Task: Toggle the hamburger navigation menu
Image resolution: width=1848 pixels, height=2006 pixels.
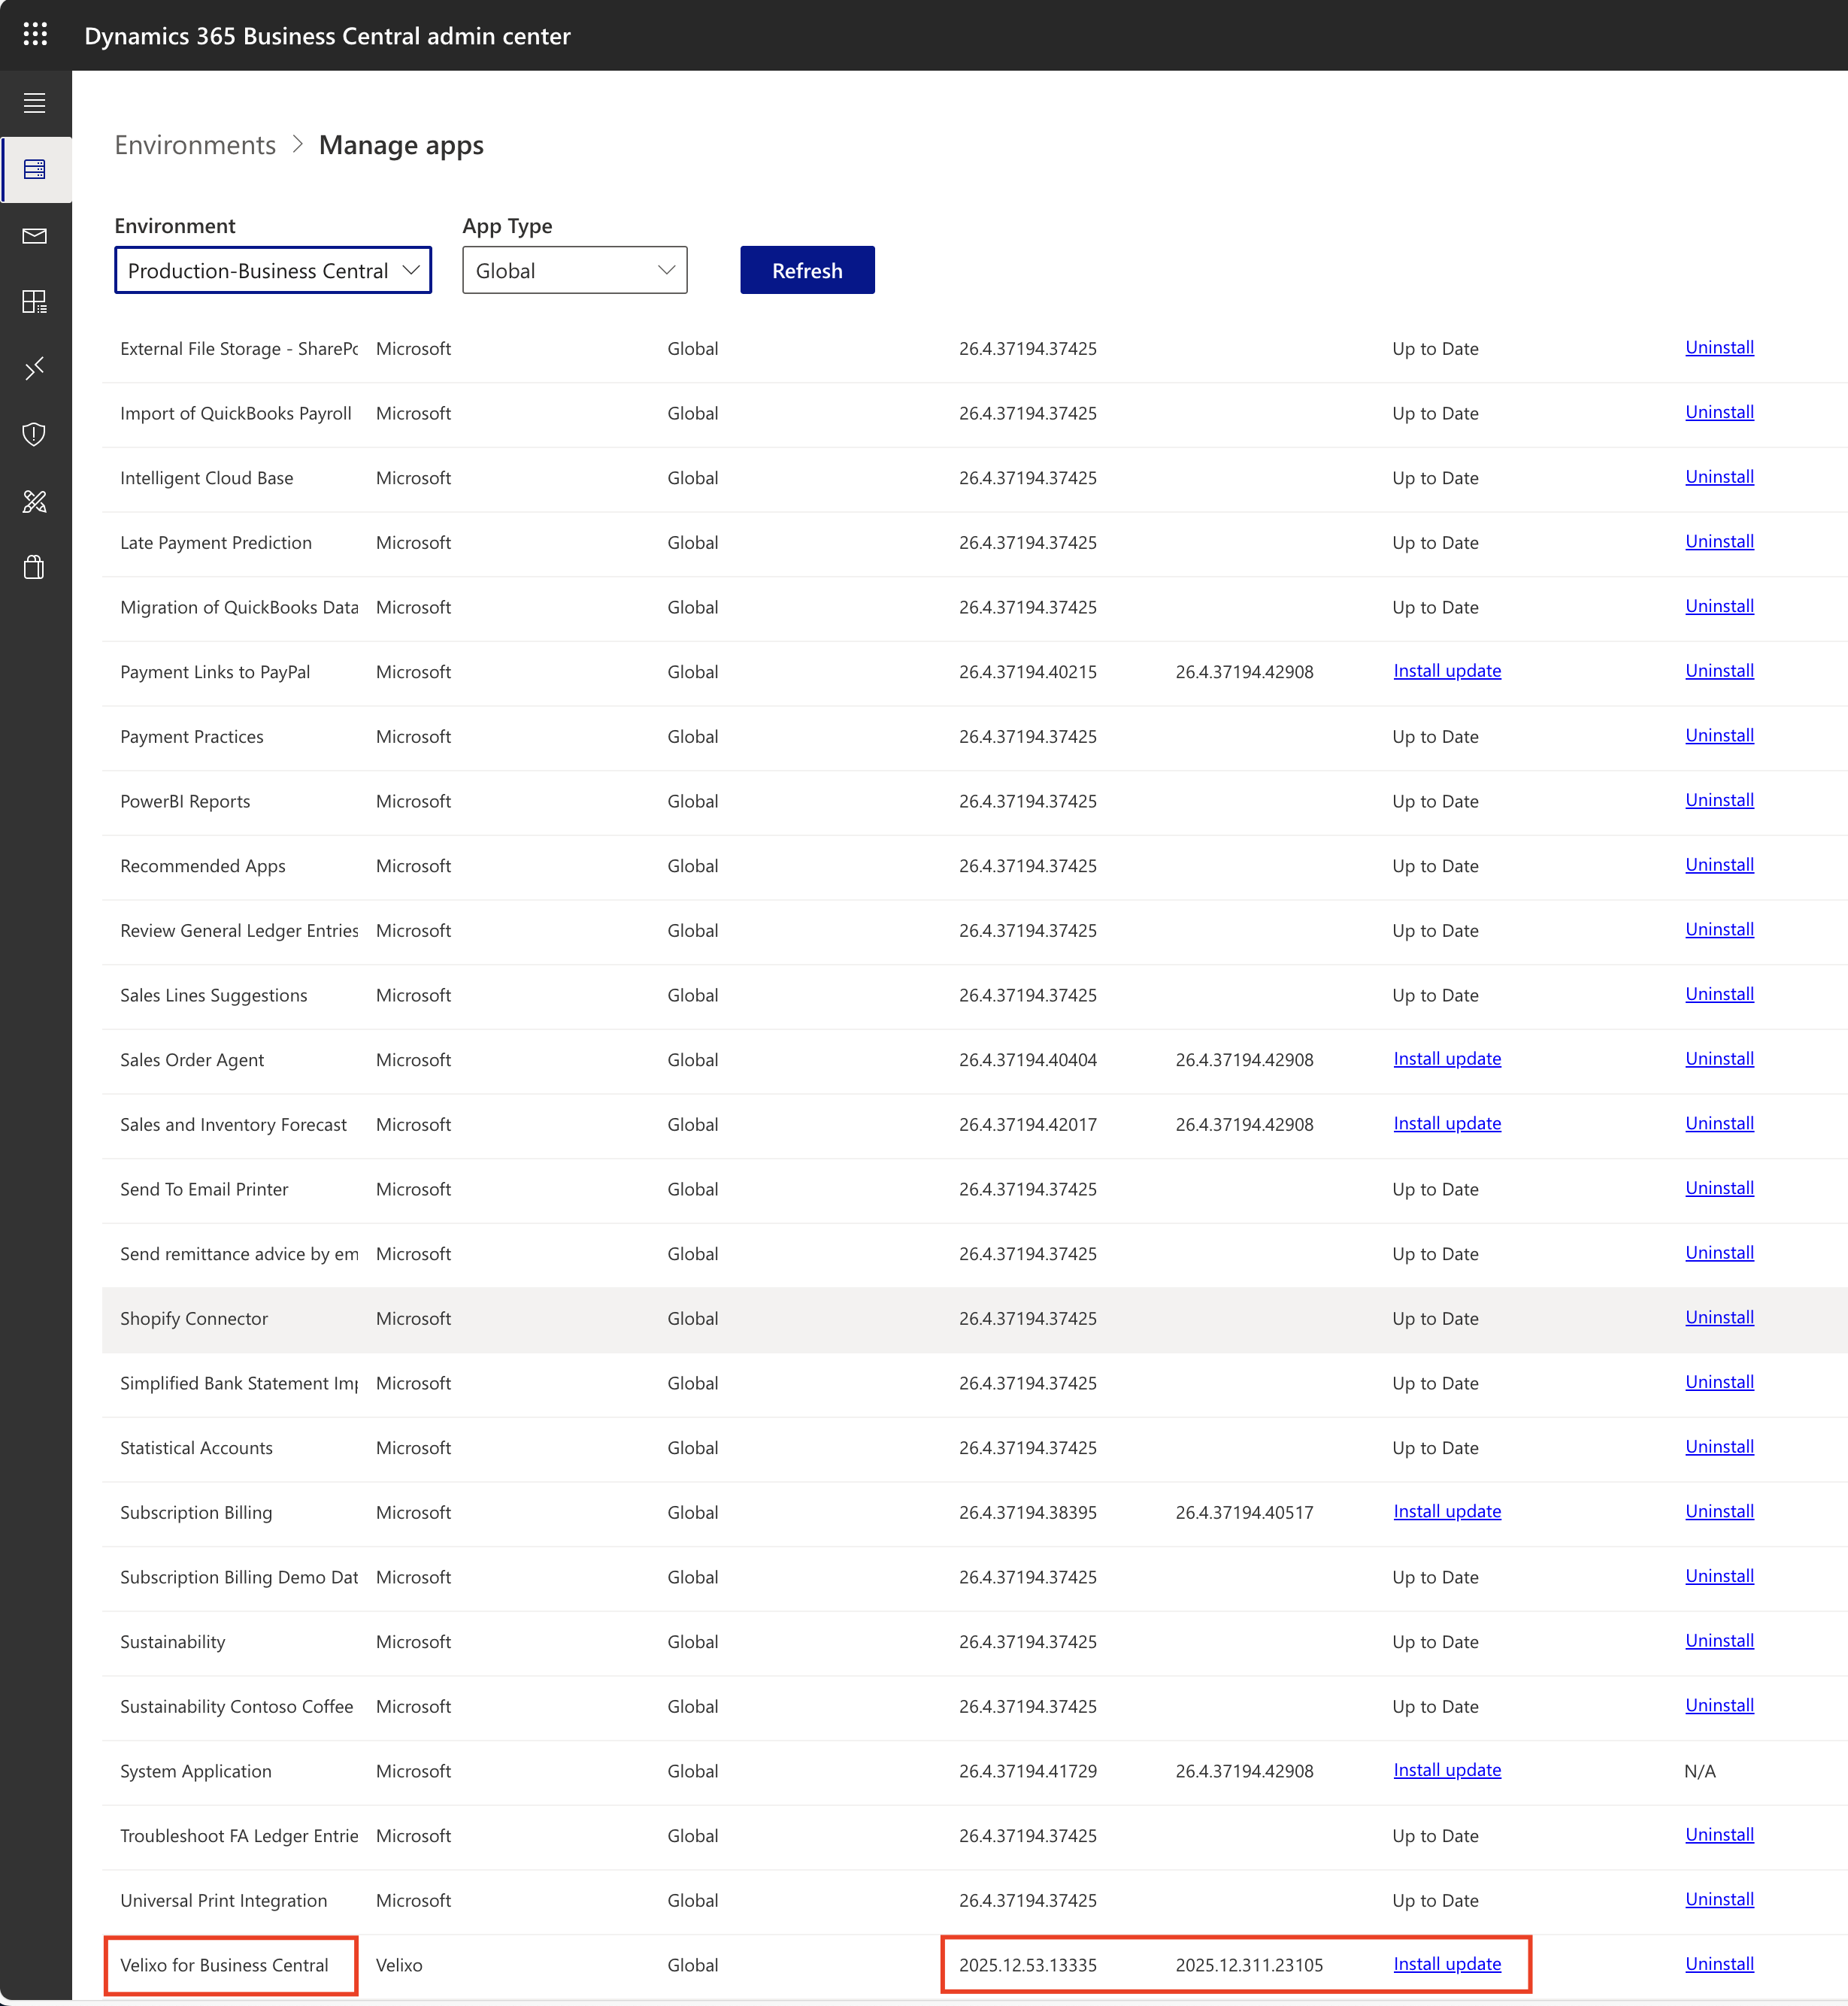Action: 35,103
